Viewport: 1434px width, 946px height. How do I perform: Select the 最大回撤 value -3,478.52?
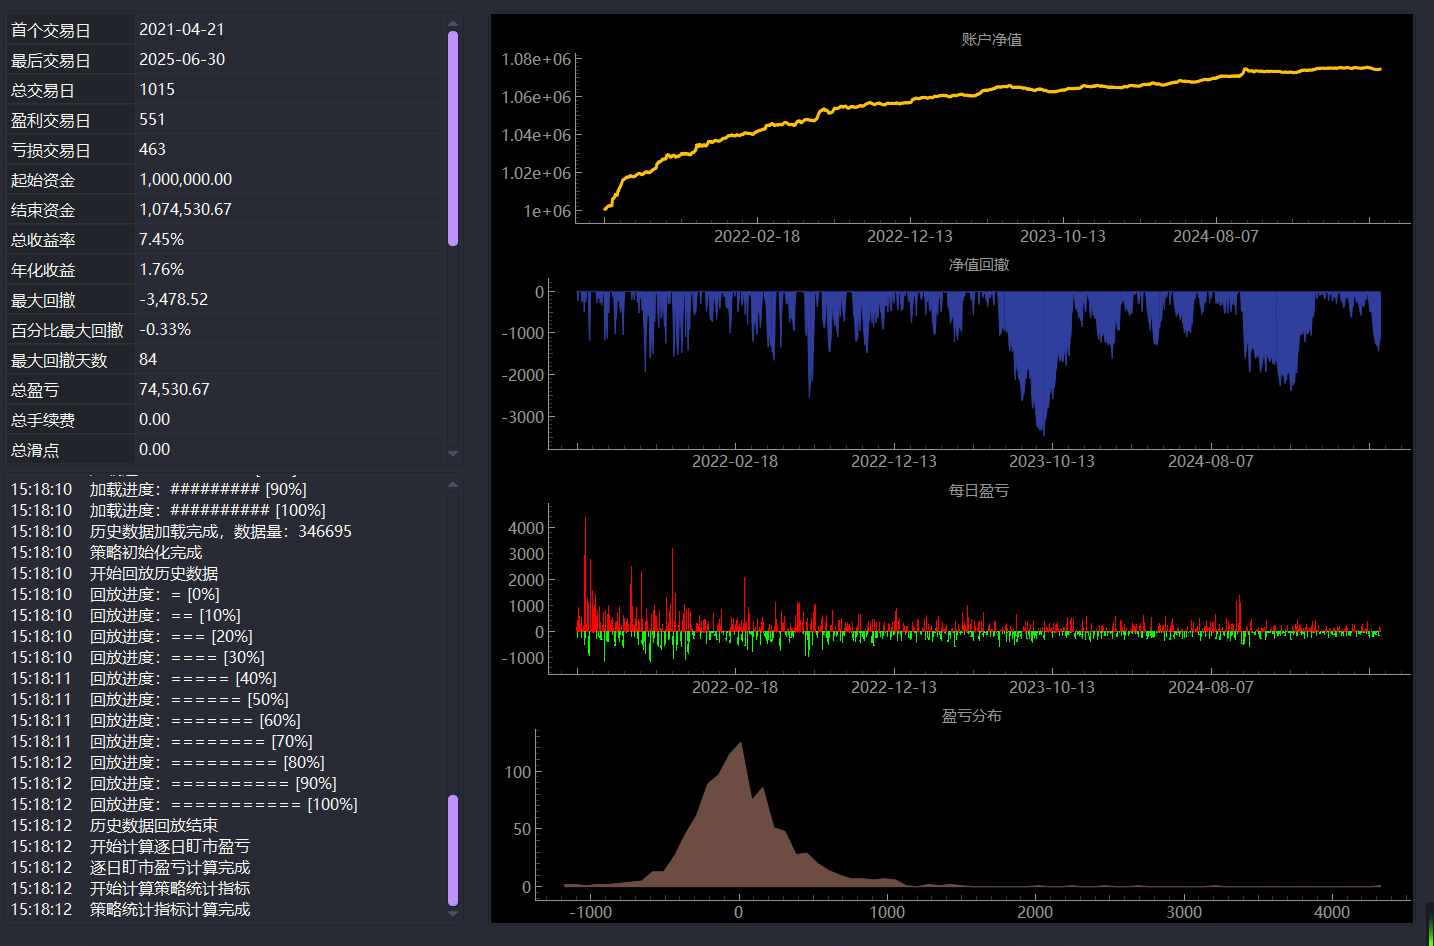click(x=173, y=300)
